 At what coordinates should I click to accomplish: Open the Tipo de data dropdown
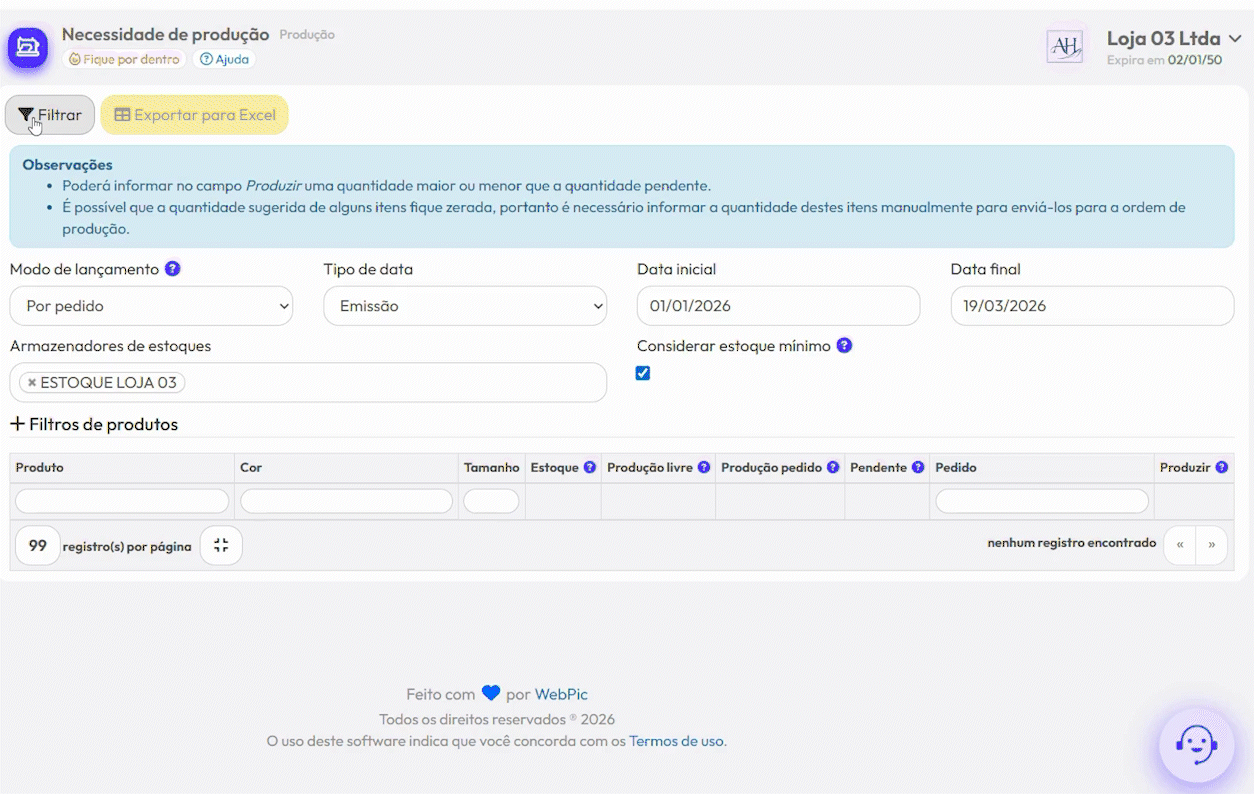(465, 306)
